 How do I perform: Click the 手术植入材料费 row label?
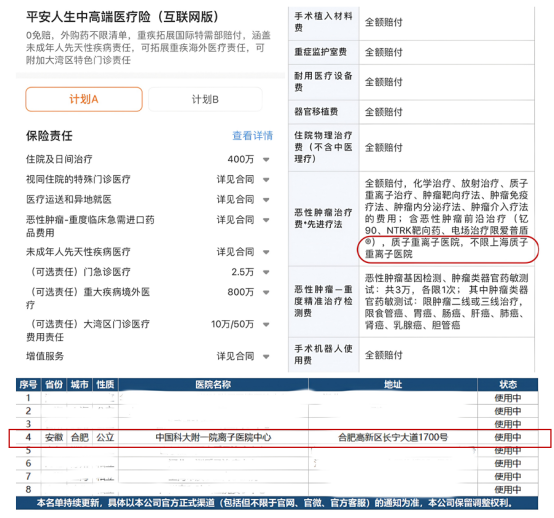(x=323, y=22)
